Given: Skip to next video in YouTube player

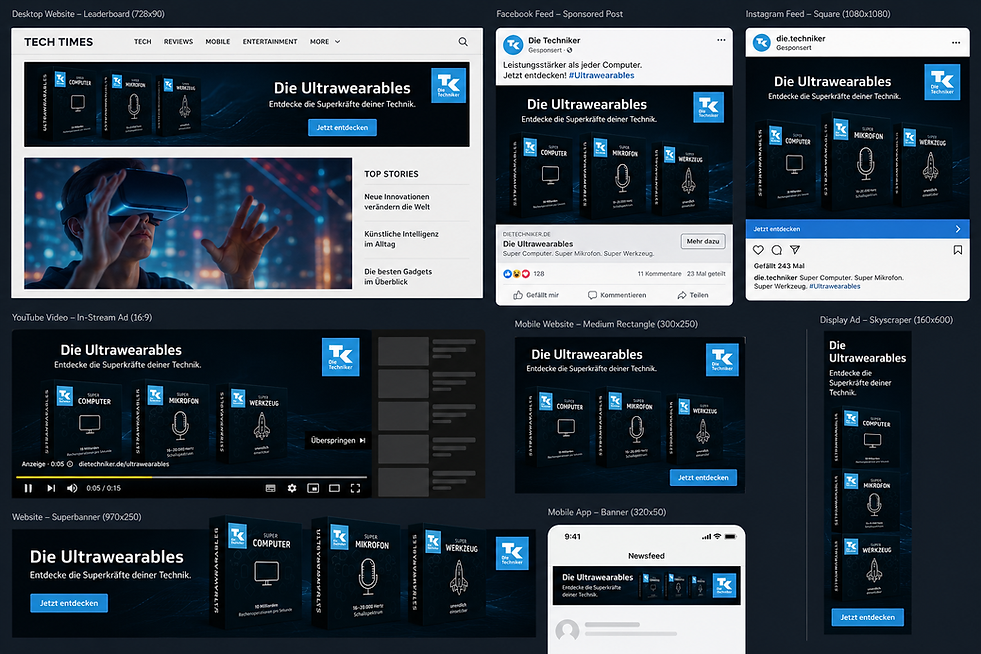Looking at the screenshot, I should [51, 488].
